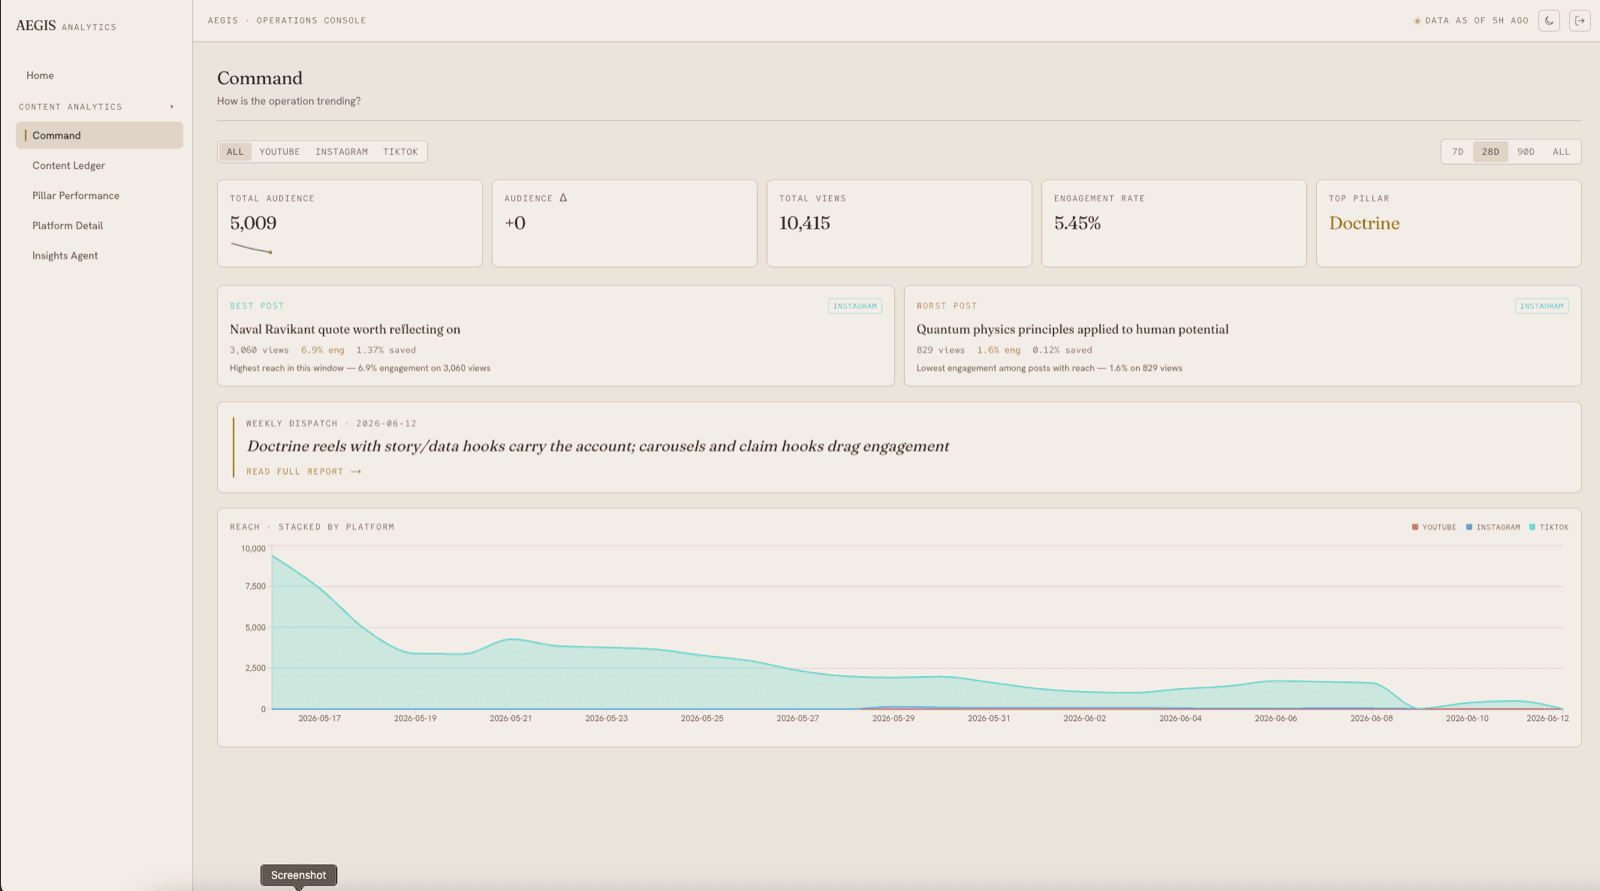Click the Total Audience value 5,009
The image size is (1600, 891).
(253, 223)
